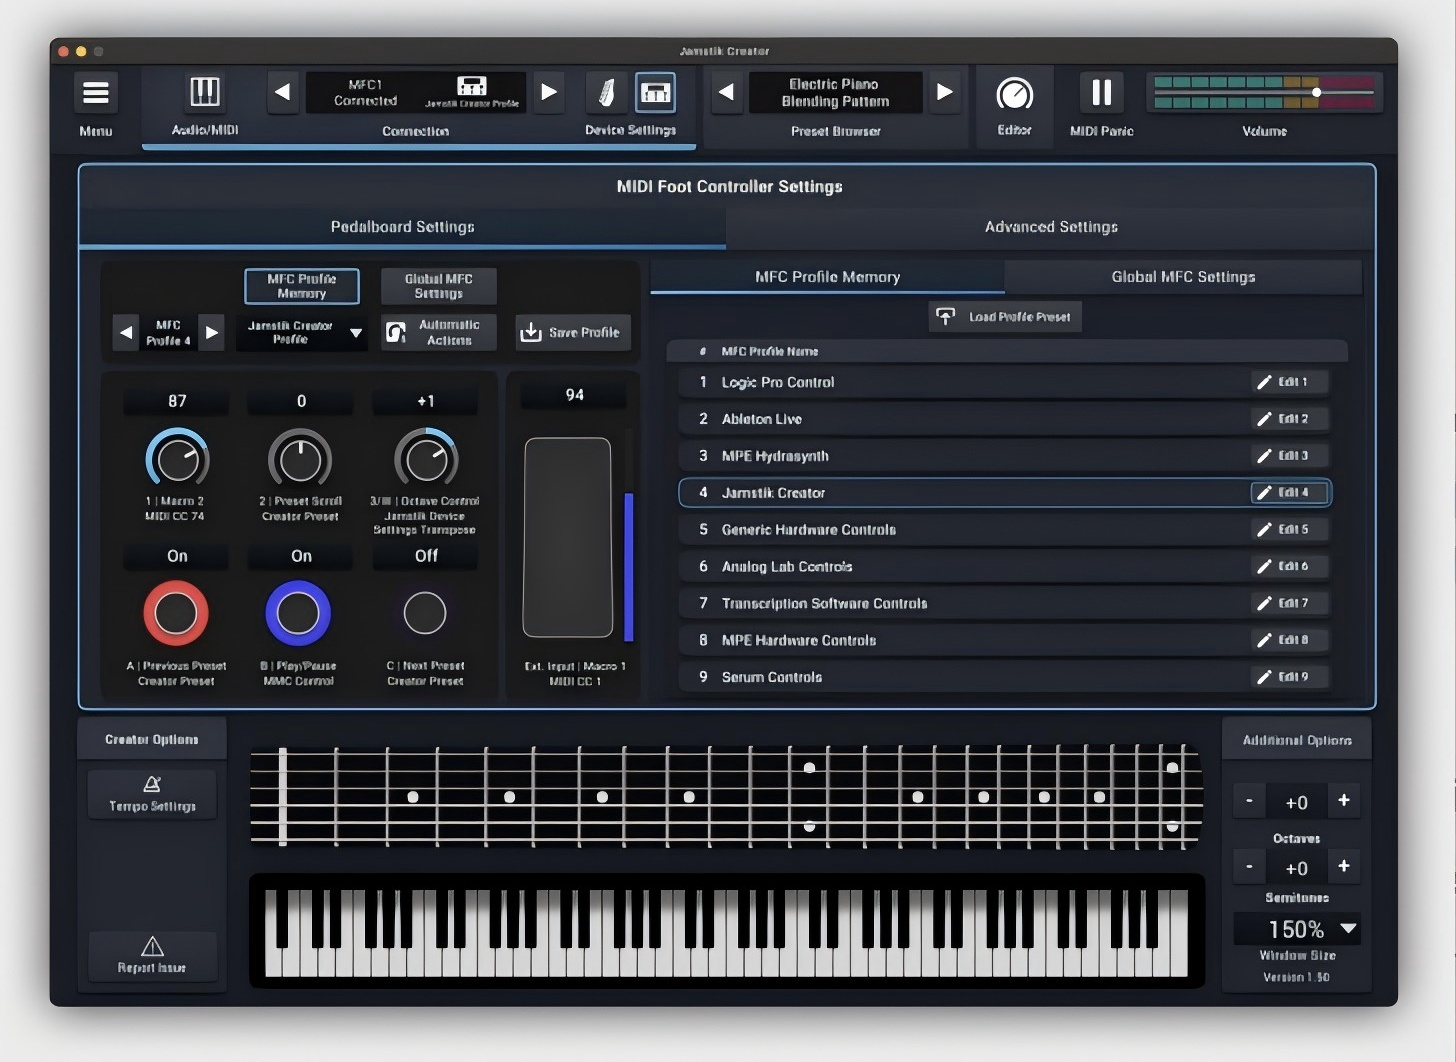Viewport: 1456px width, 1062px height.
Task: Click the expression pedal Ext. Input Macro 1
Action: click(568, 537)
